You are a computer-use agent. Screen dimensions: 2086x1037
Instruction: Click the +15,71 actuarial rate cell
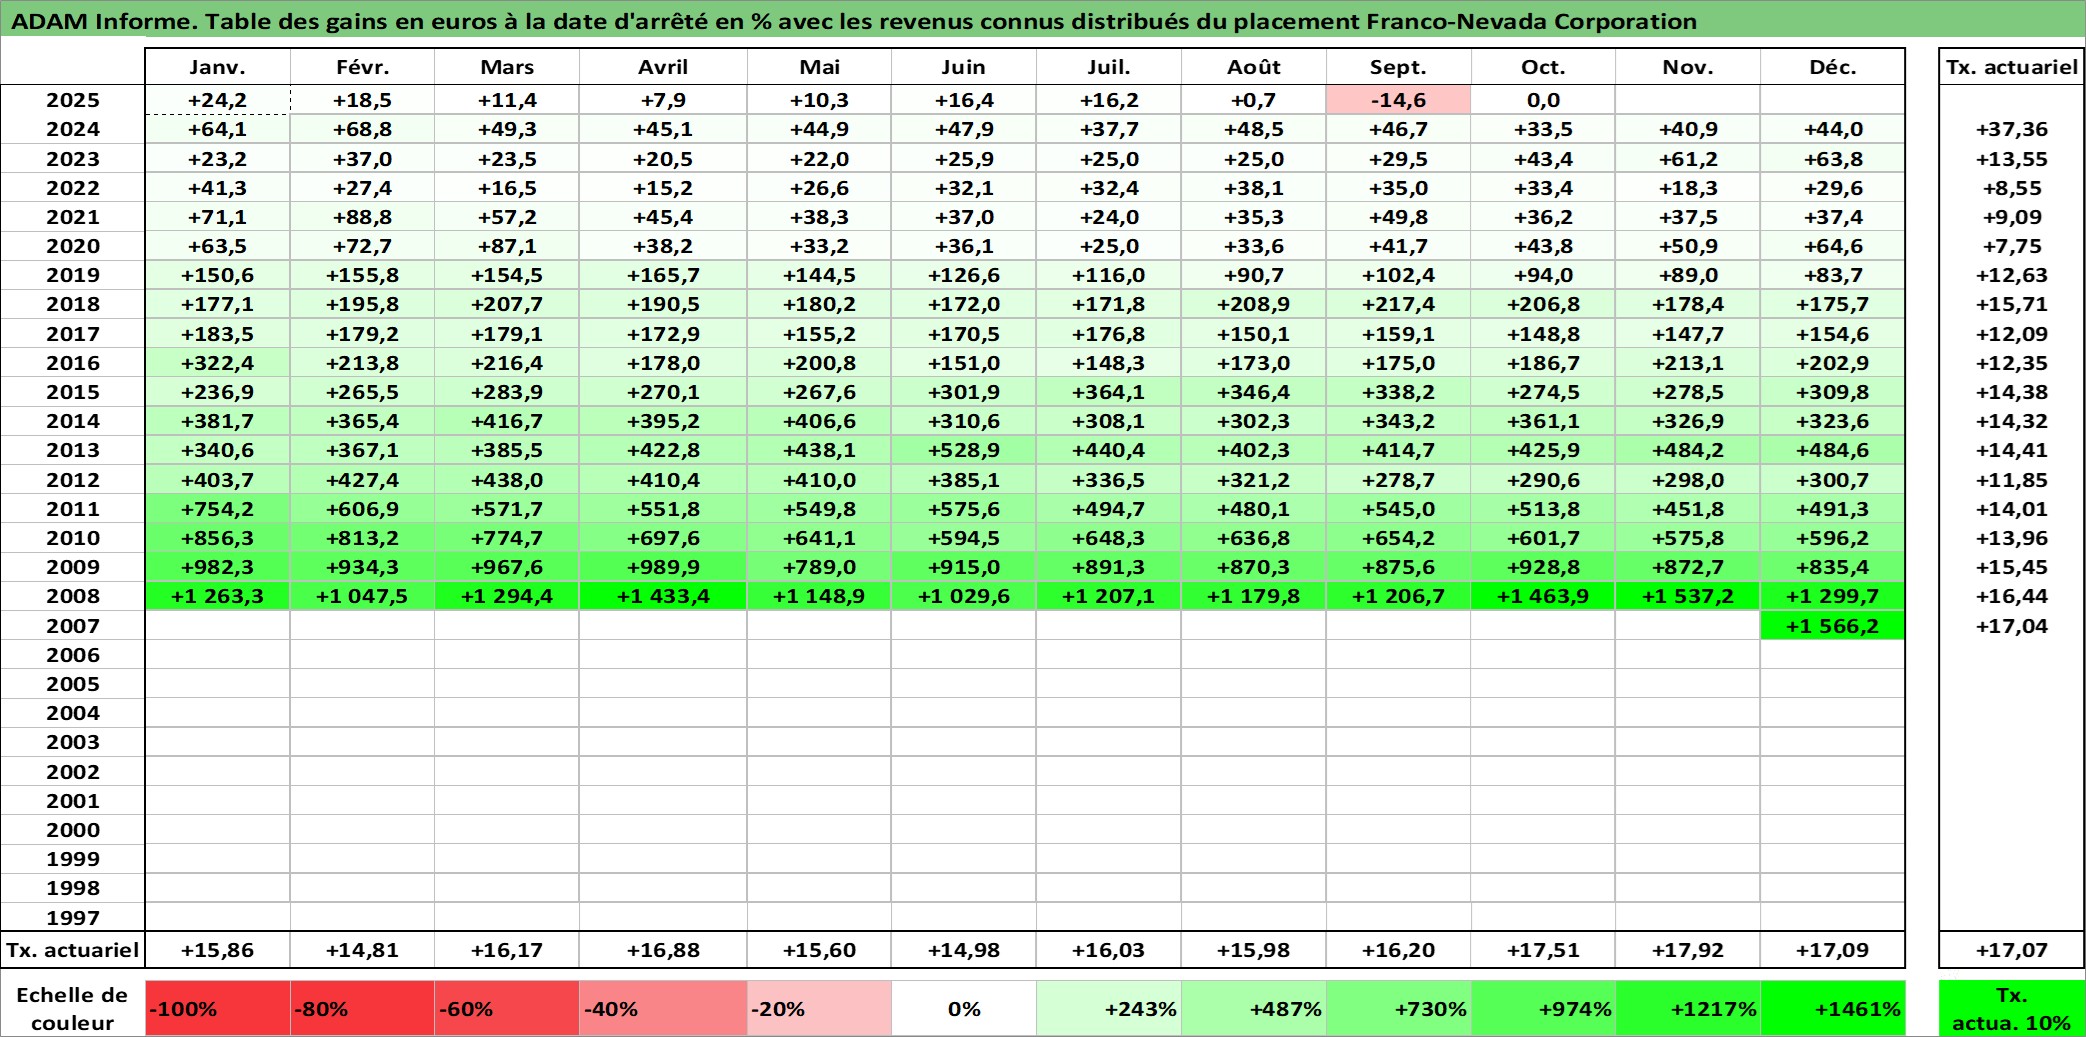(2012, 304)
